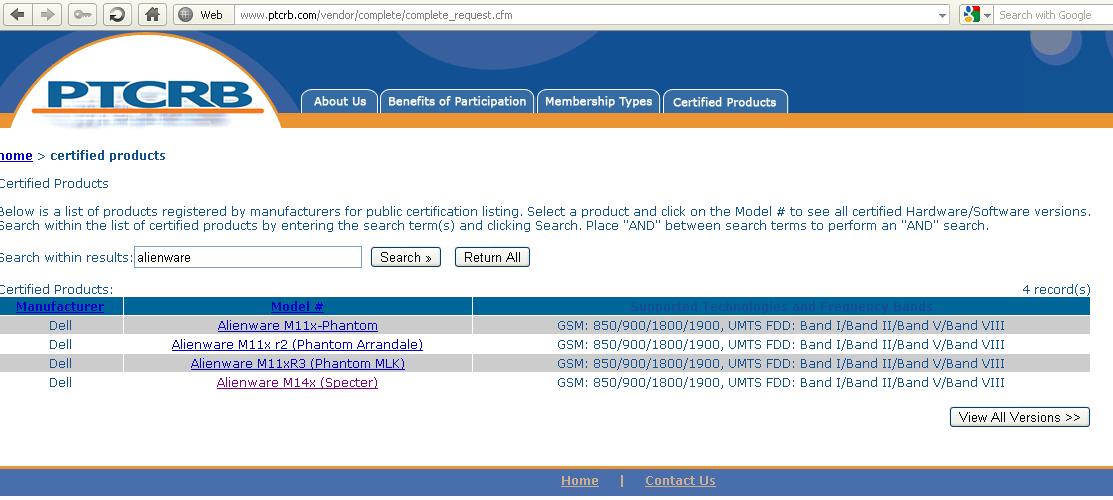Viewport: 1113px width, 500px height.
Task: Click the Return All button
Action: [492, 257]
